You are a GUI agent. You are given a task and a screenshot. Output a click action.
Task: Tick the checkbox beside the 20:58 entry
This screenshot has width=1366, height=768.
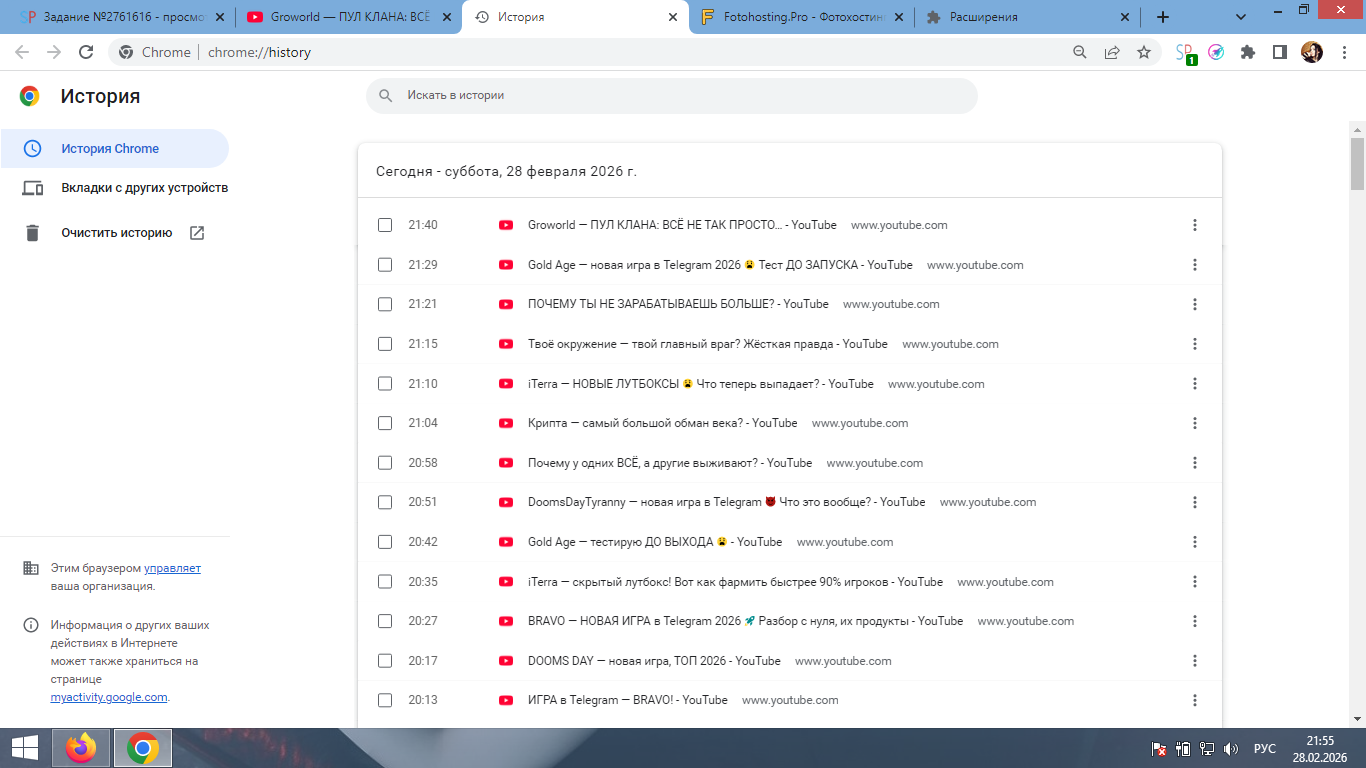click(x=385, y=463)
